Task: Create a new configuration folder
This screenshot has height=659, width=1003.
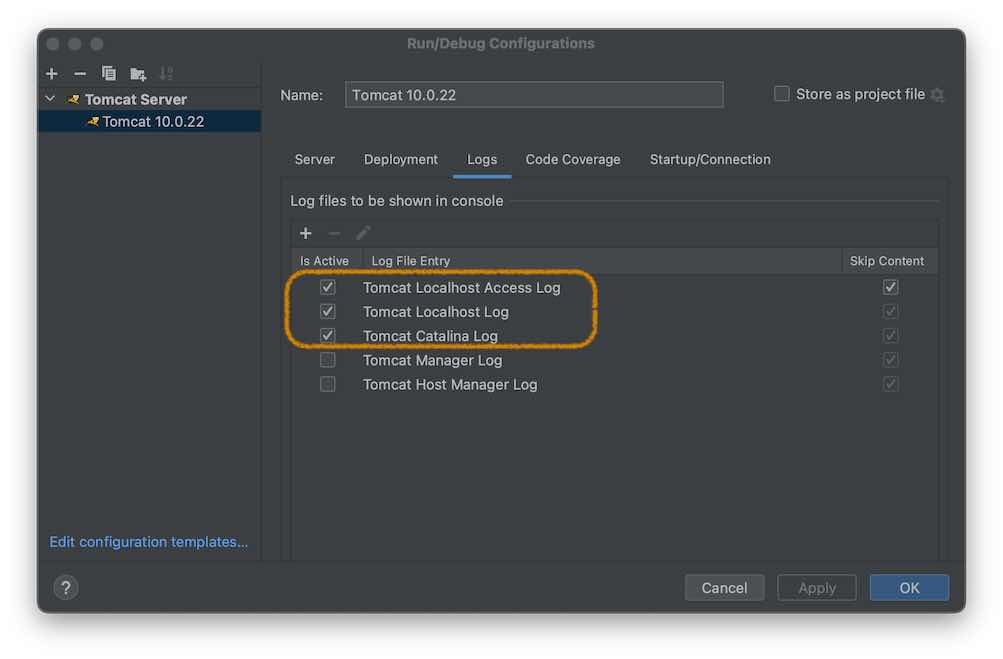Action: pyautogui.click(x=138, y=74)
